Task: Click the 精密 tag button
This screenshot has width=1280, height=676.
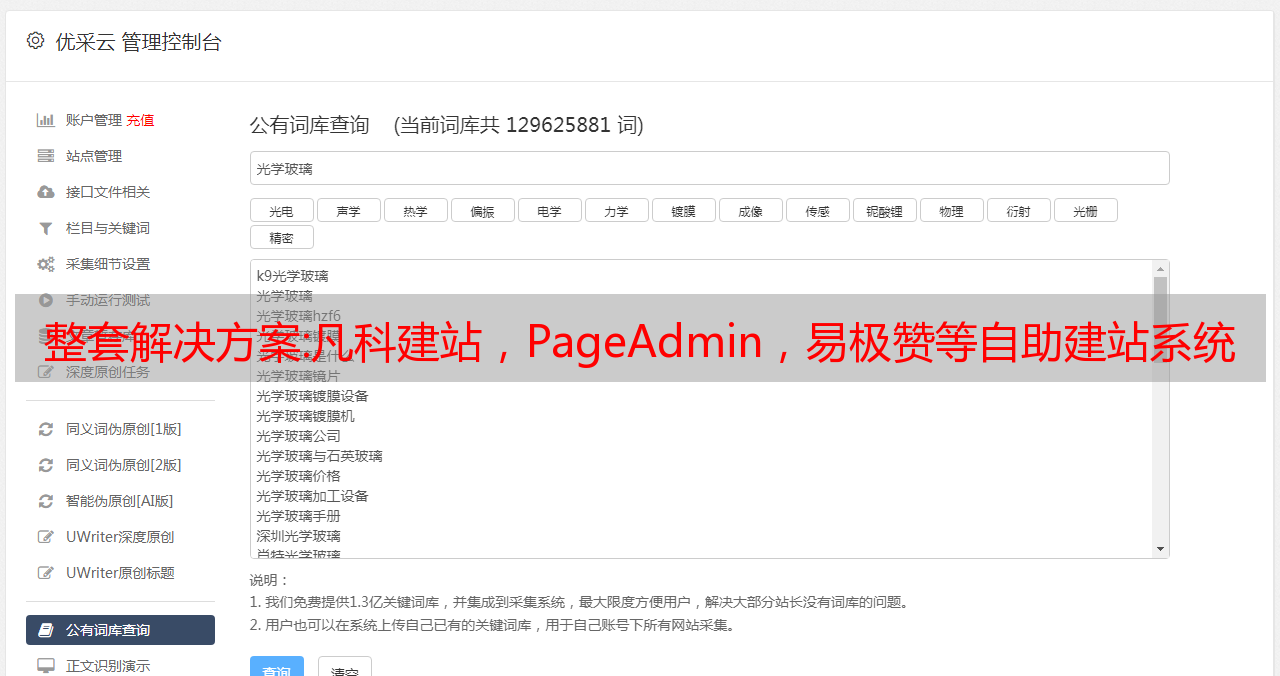Action: tap(281, 237)
